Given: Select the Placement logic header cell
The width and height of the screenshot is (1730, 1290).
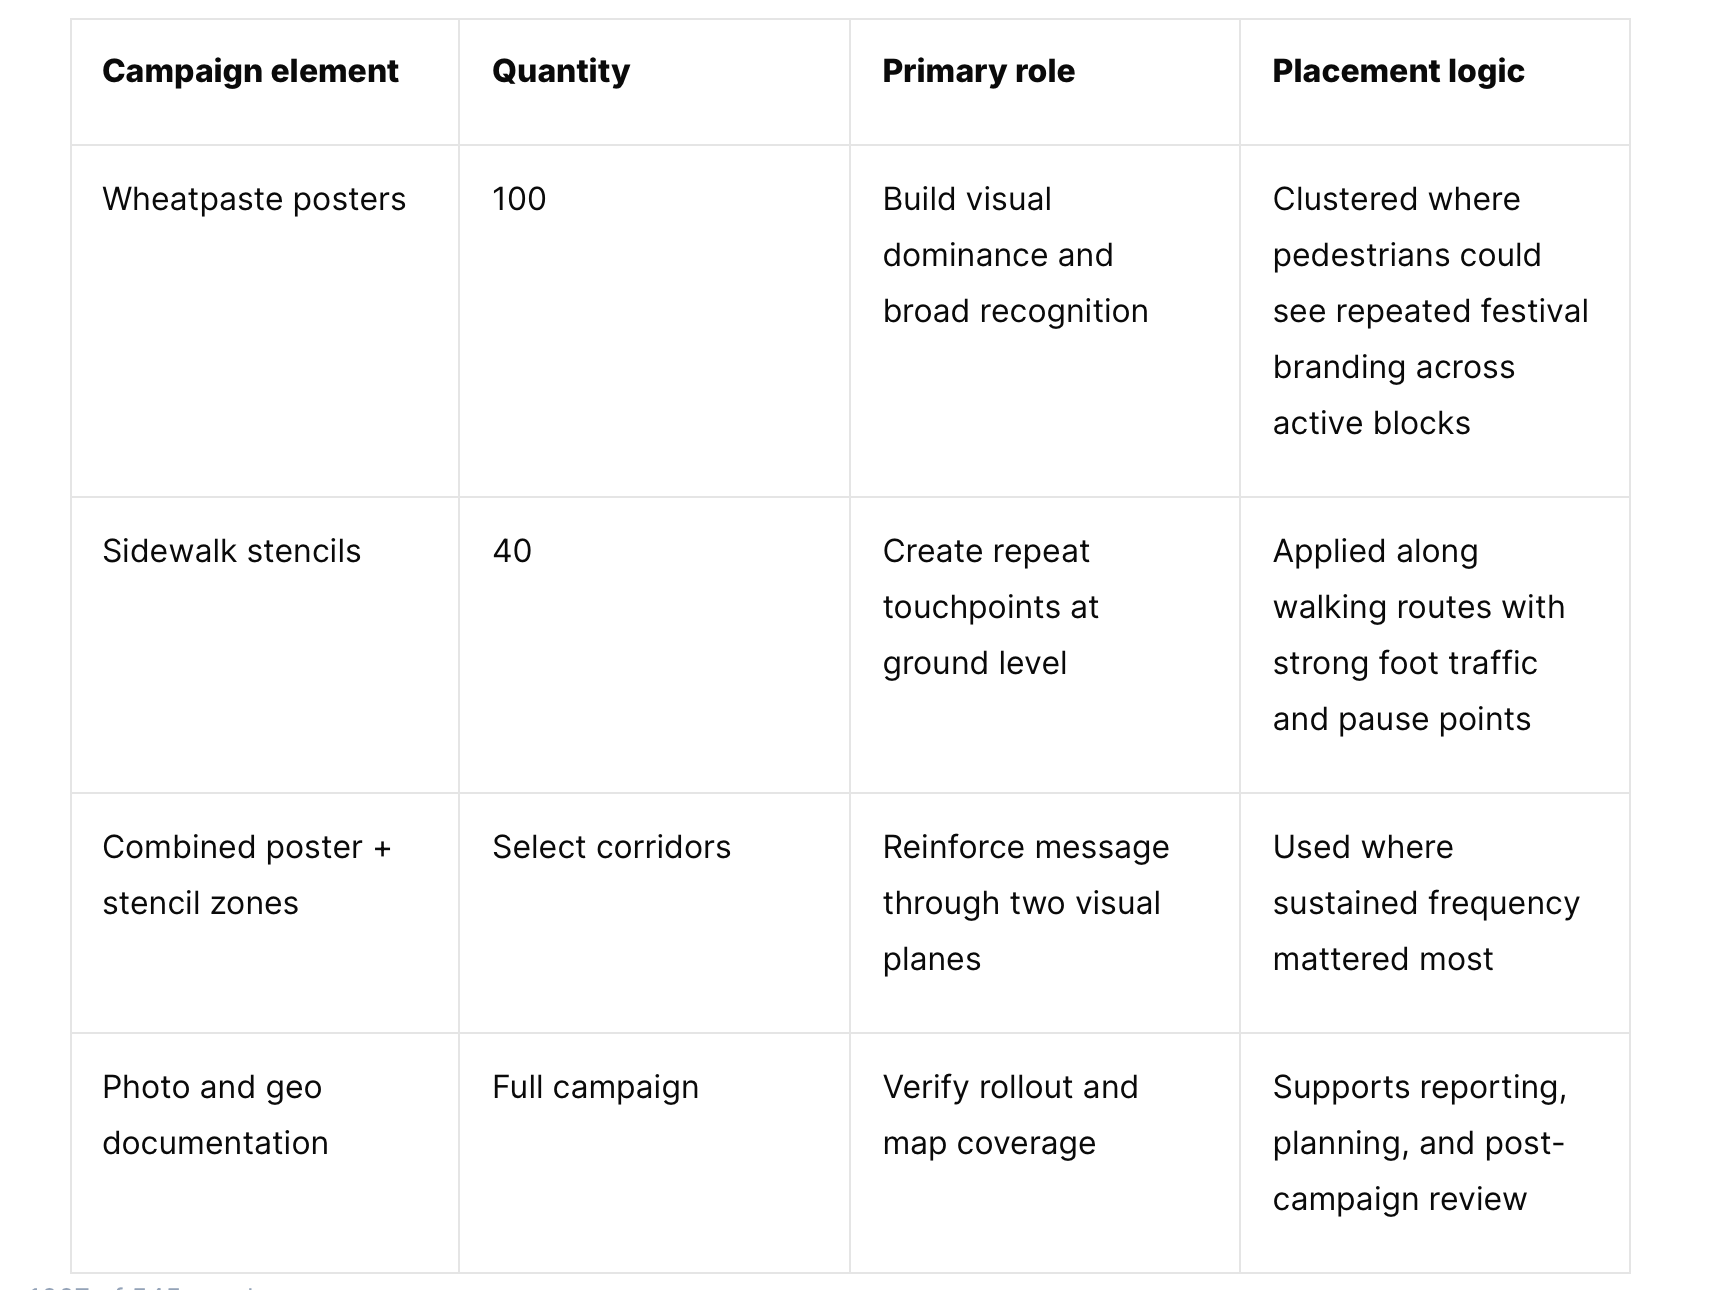Looking at the screenshot, I should click(1435, 82).
